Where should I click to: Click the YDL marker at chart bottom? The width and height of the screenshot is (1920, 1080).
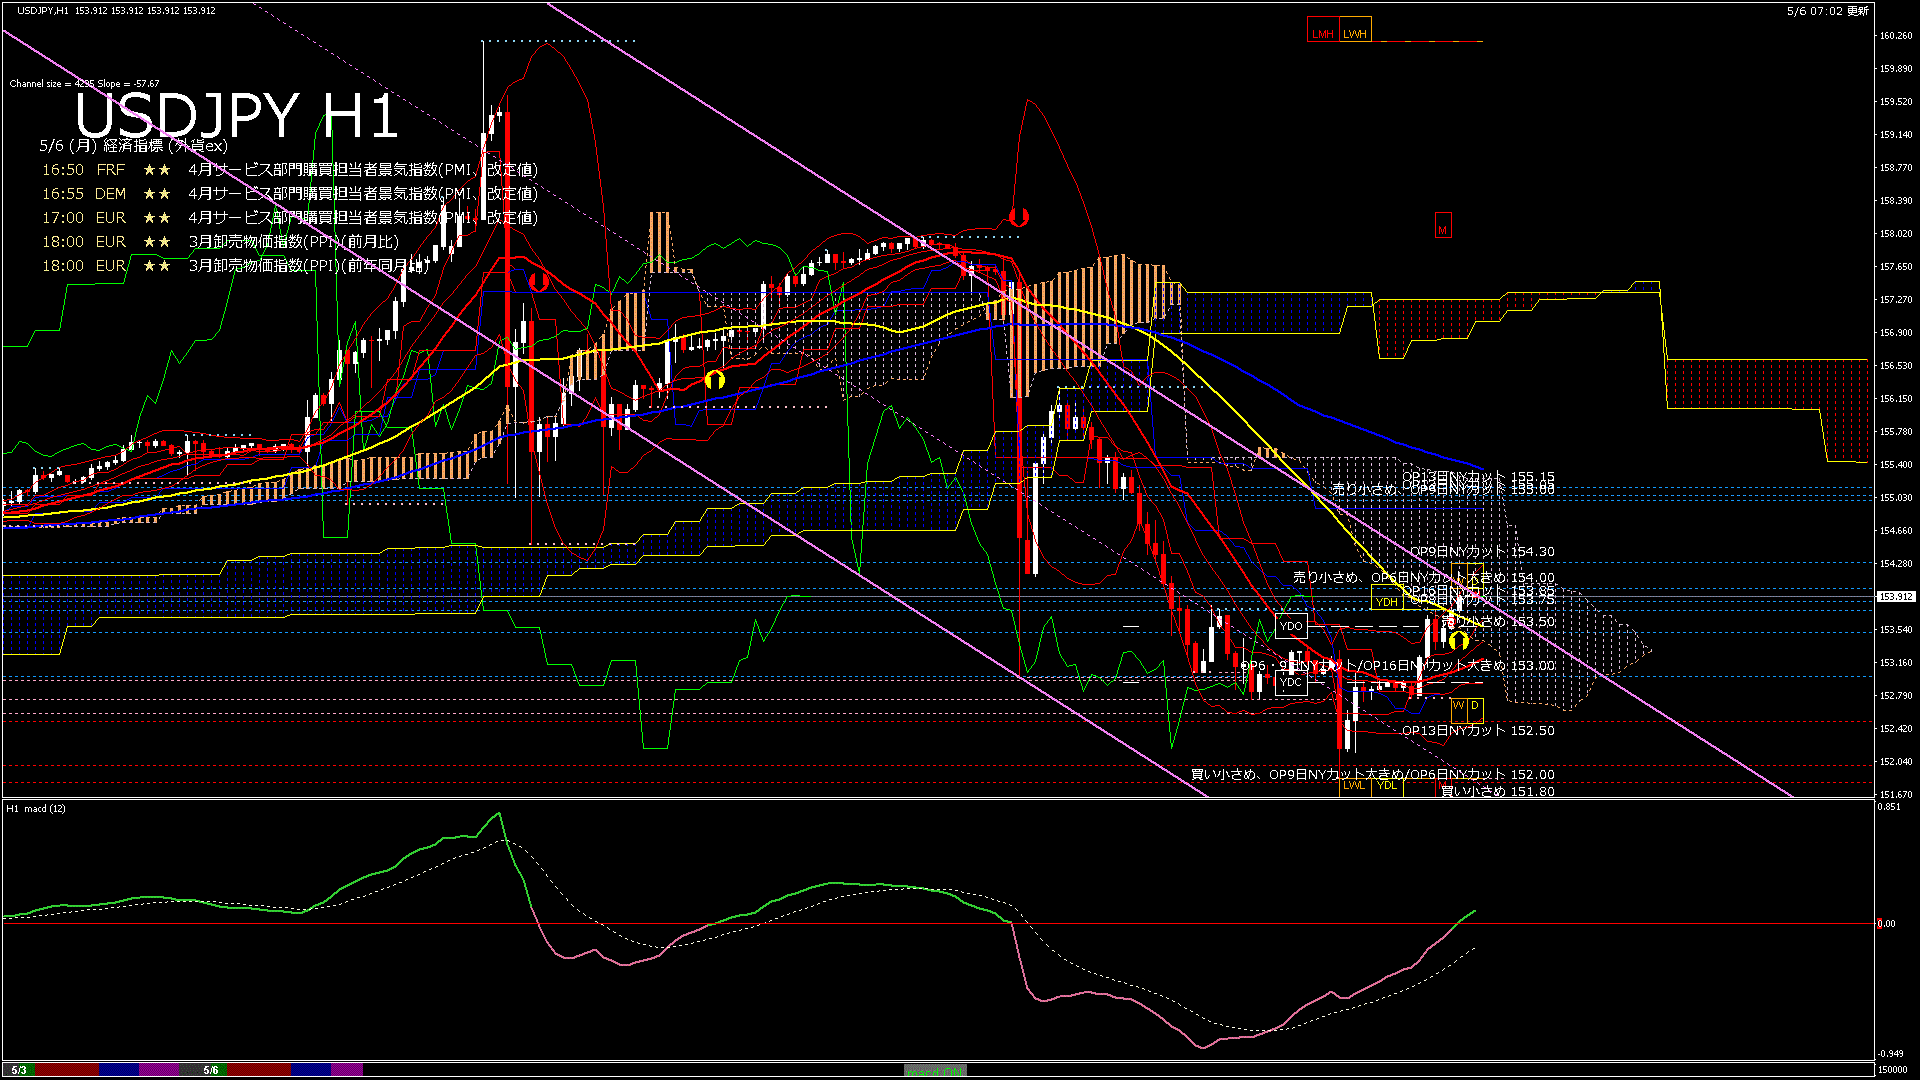1387,786
